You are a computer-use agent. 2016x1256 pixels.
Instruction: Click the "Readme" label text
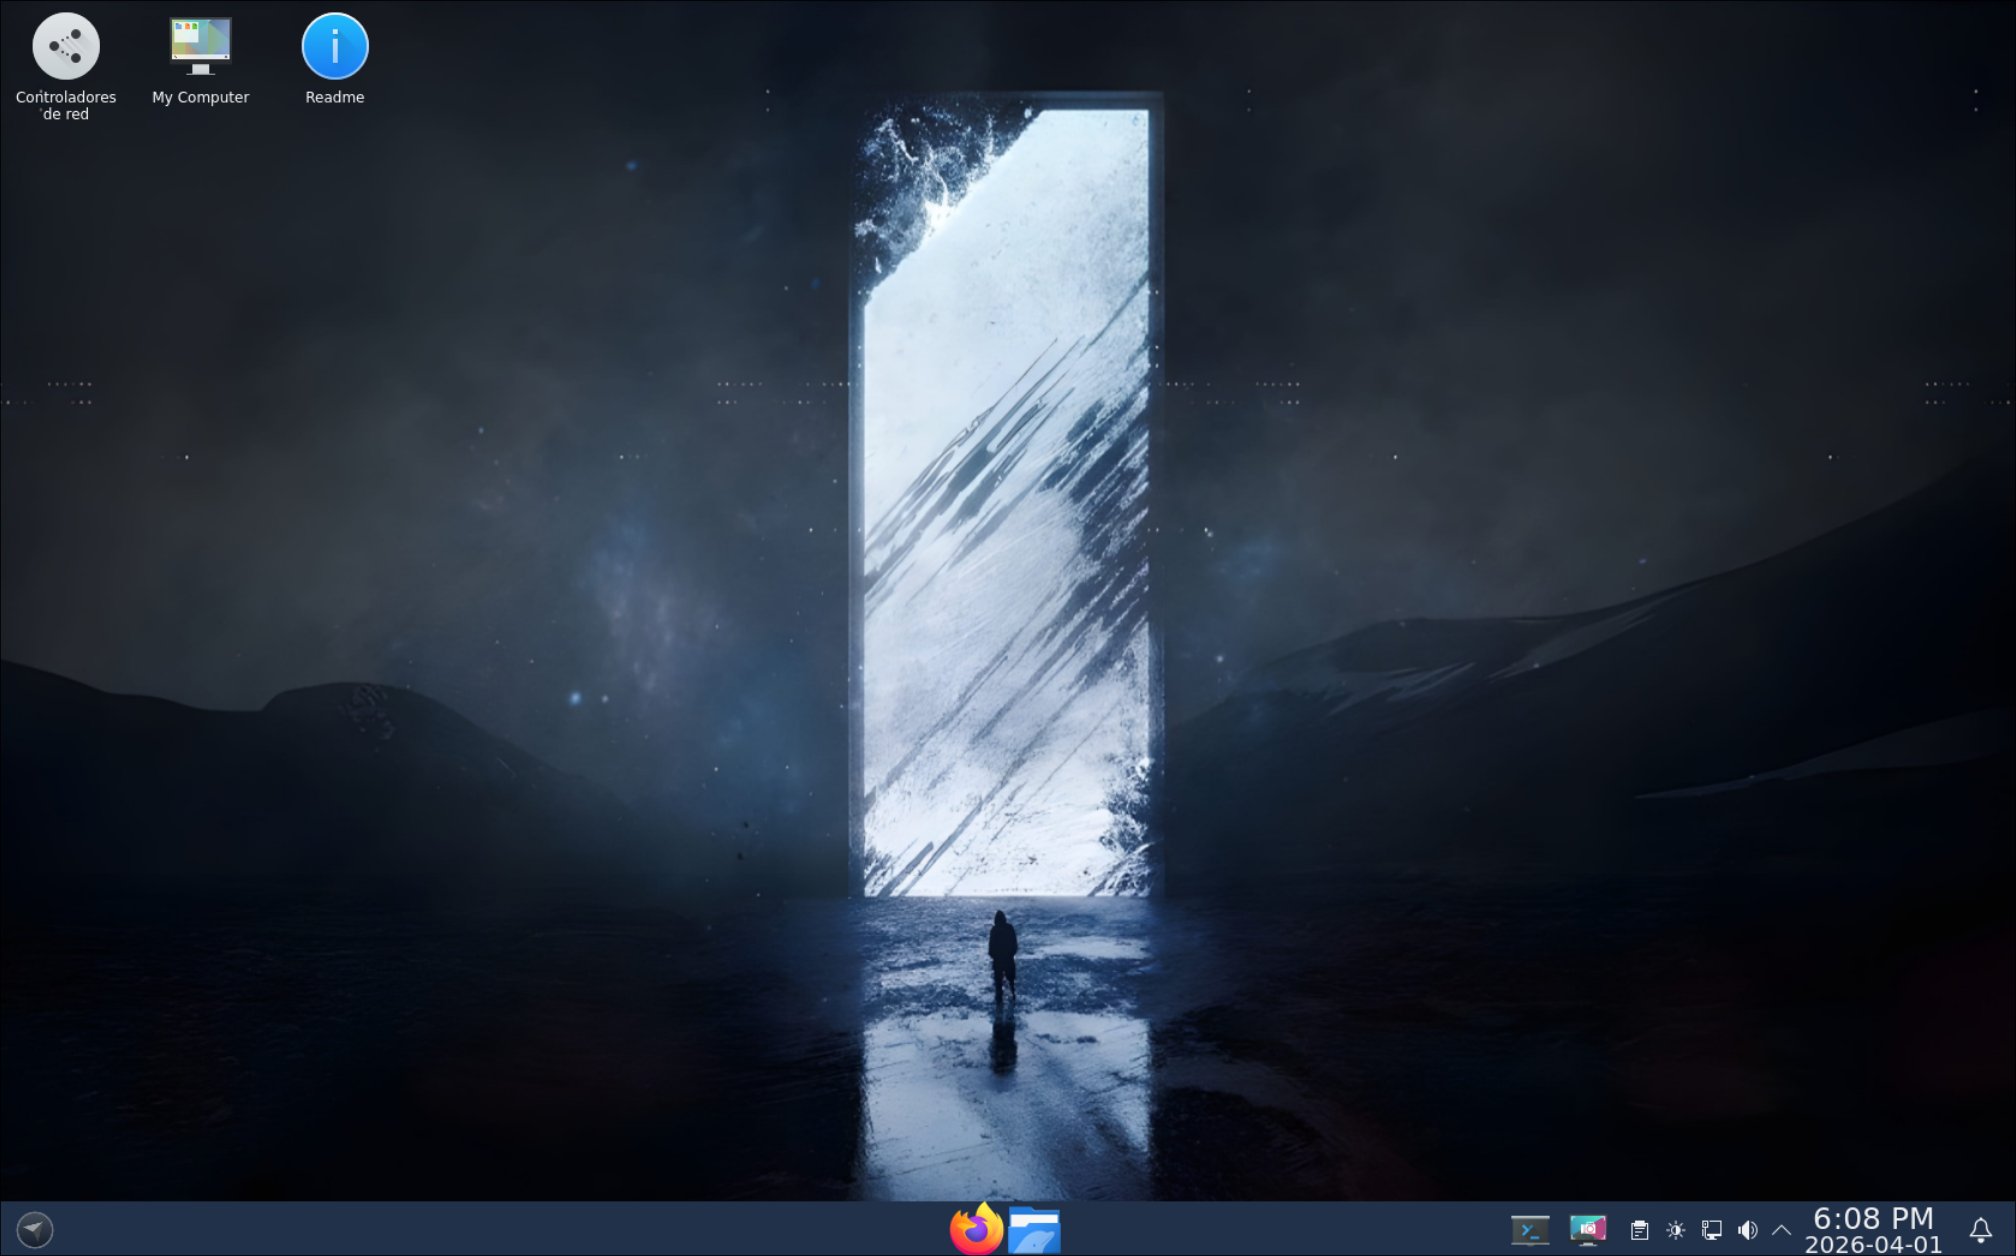tap(335, 97)
